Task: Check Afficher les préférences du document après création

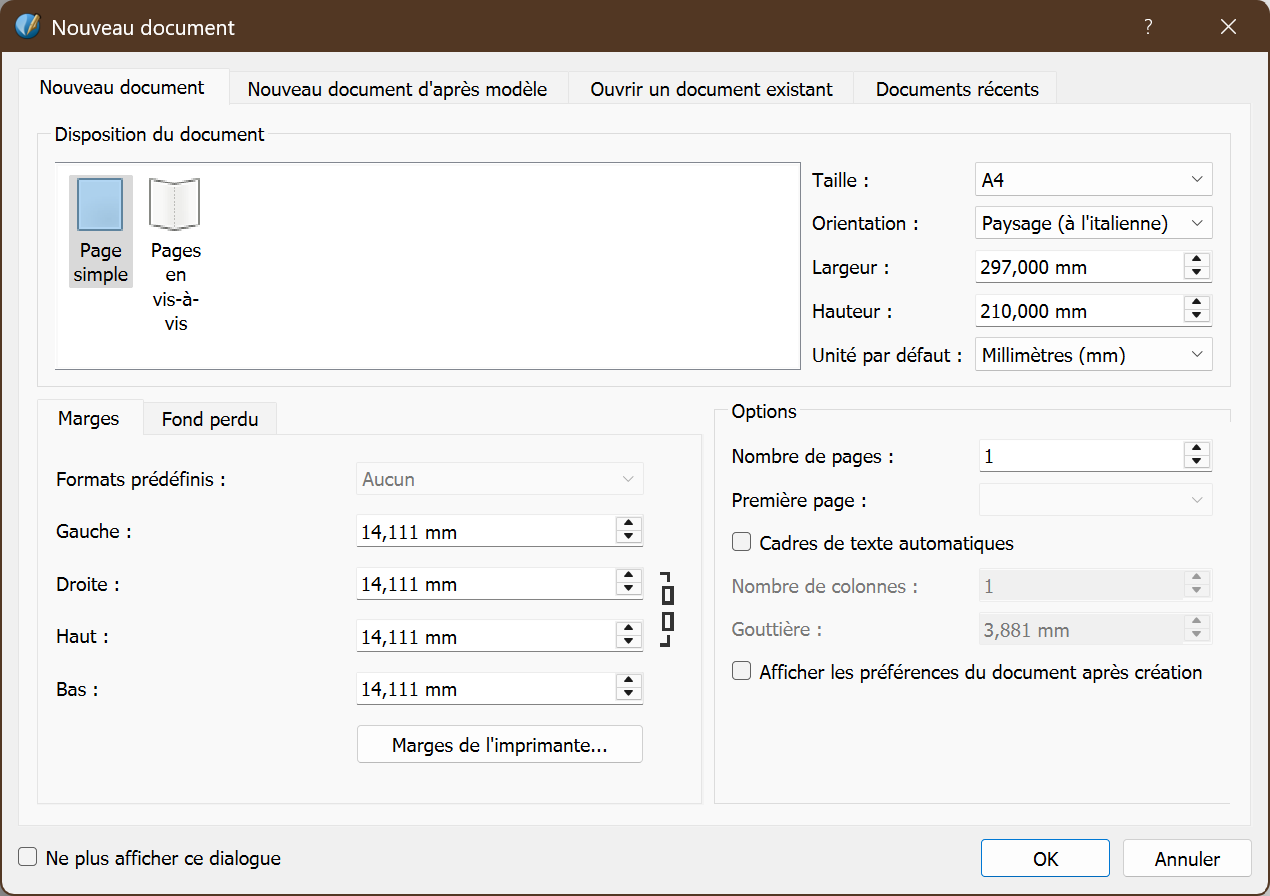Action: (x=742, y=672)
